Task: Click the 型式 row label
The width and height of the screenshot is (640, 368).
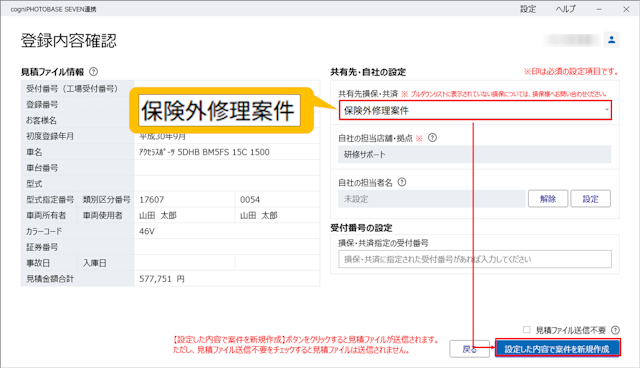Action: tap(34, 184)
